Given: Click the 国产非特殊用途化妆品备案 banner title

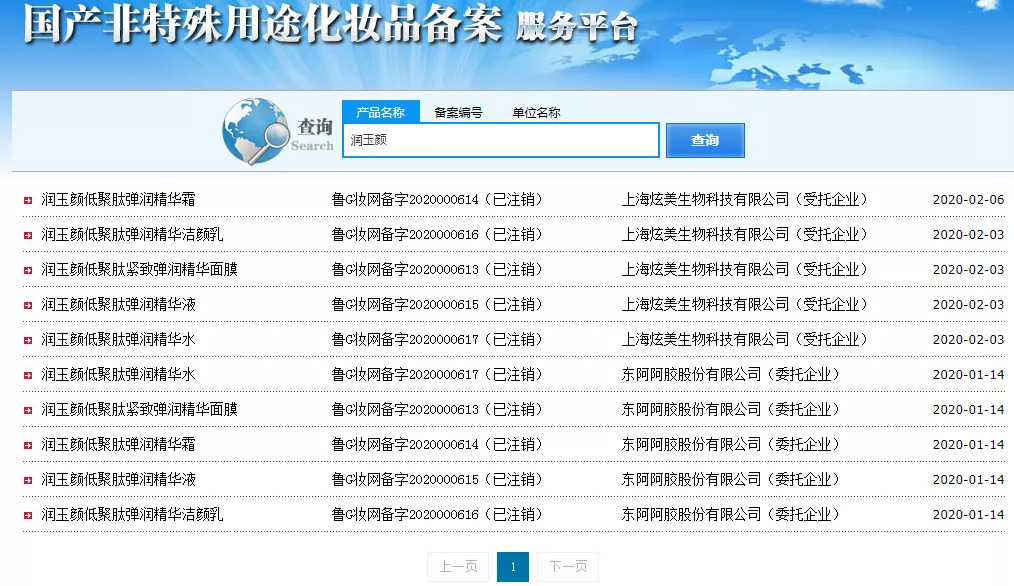Looking at the screenshot, I should [263, 24].
